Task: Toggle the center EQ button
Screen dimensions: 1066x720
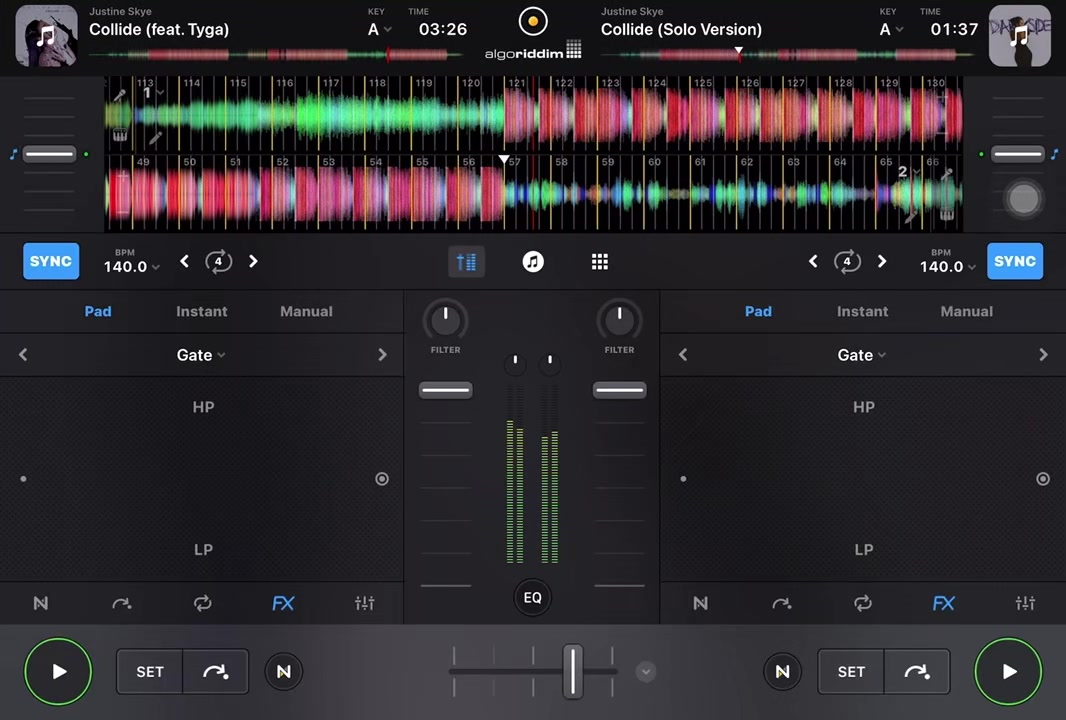Action: tap(532, 598)
